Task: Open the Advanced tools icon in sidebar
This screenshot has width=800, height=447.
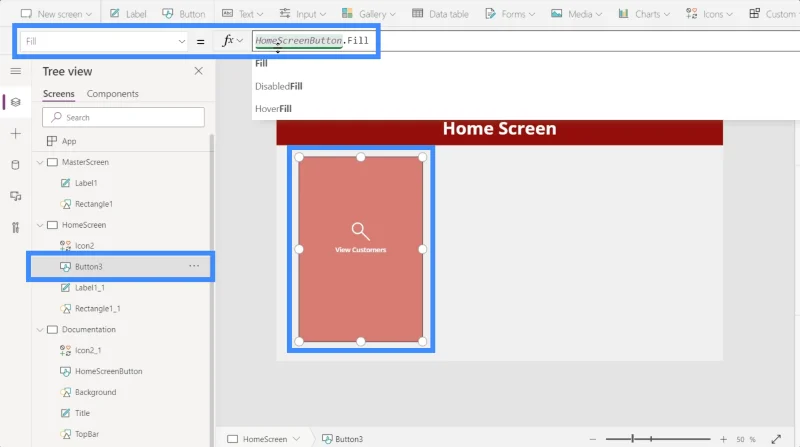Action: pyautogui.click(x=16, y=228)
